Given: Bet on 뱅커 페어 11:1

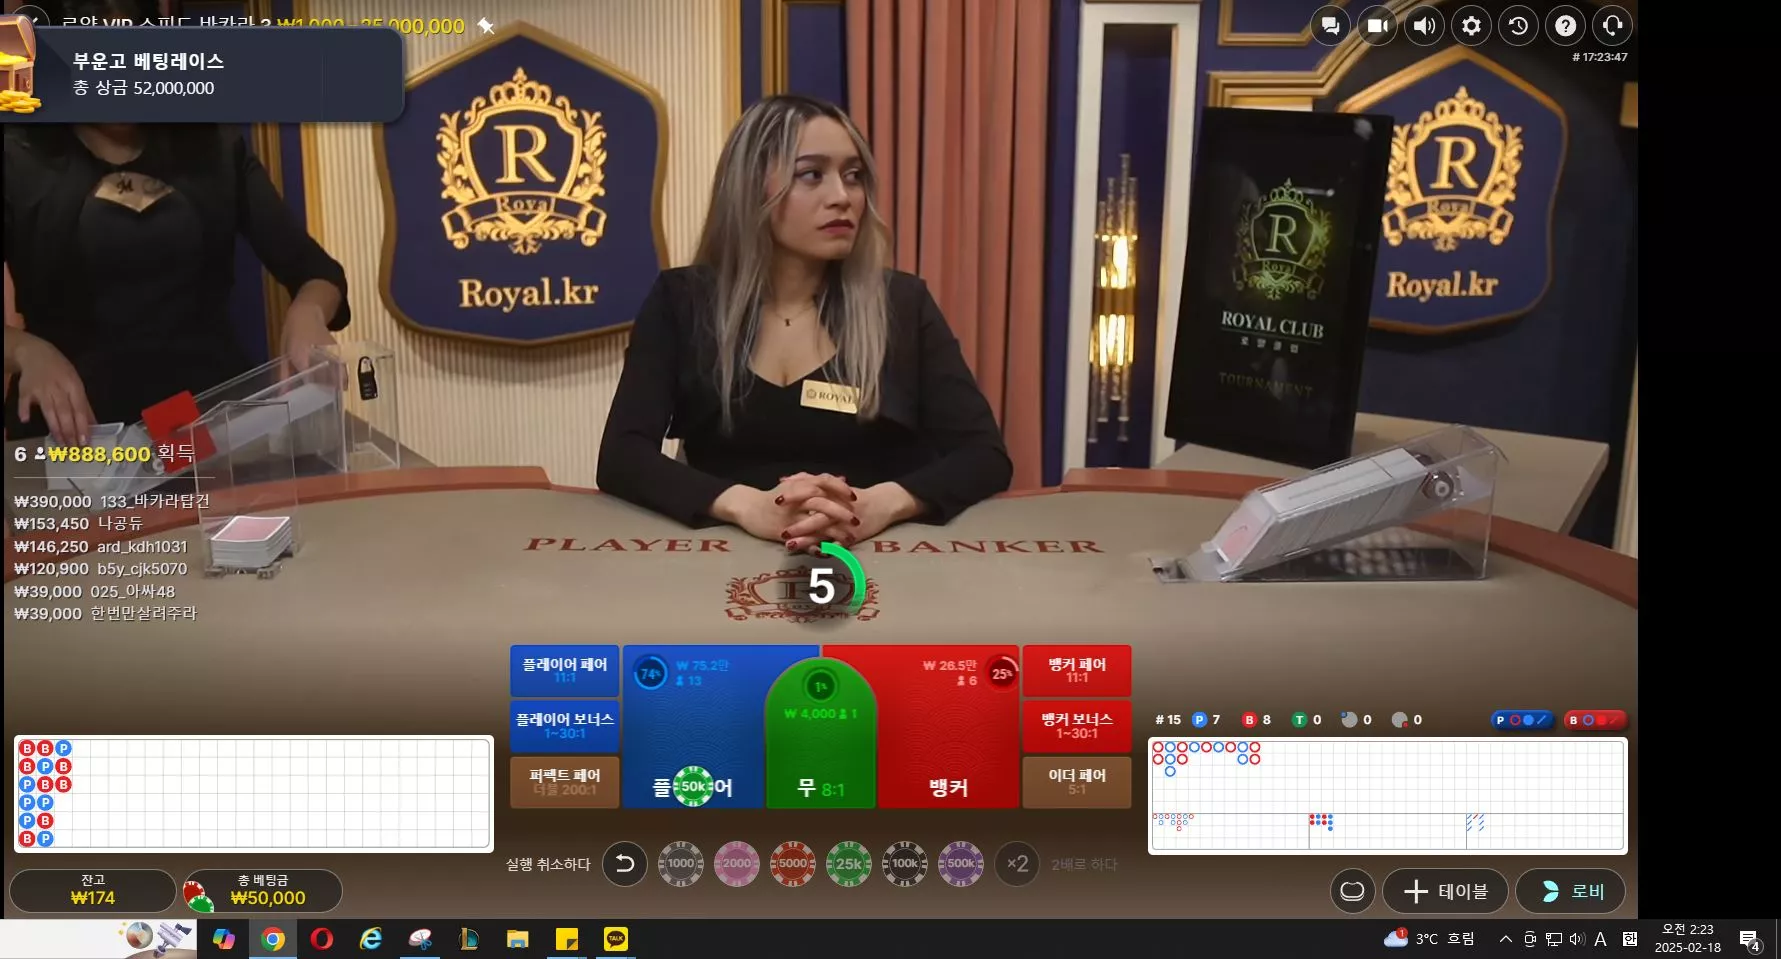Looking at the screenshot, I should point(1077,670).
